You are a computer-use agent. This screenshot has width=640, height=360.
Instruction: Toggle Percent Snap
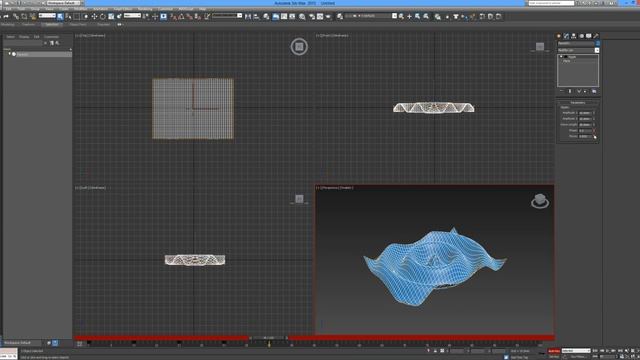[x=189, y=16]
